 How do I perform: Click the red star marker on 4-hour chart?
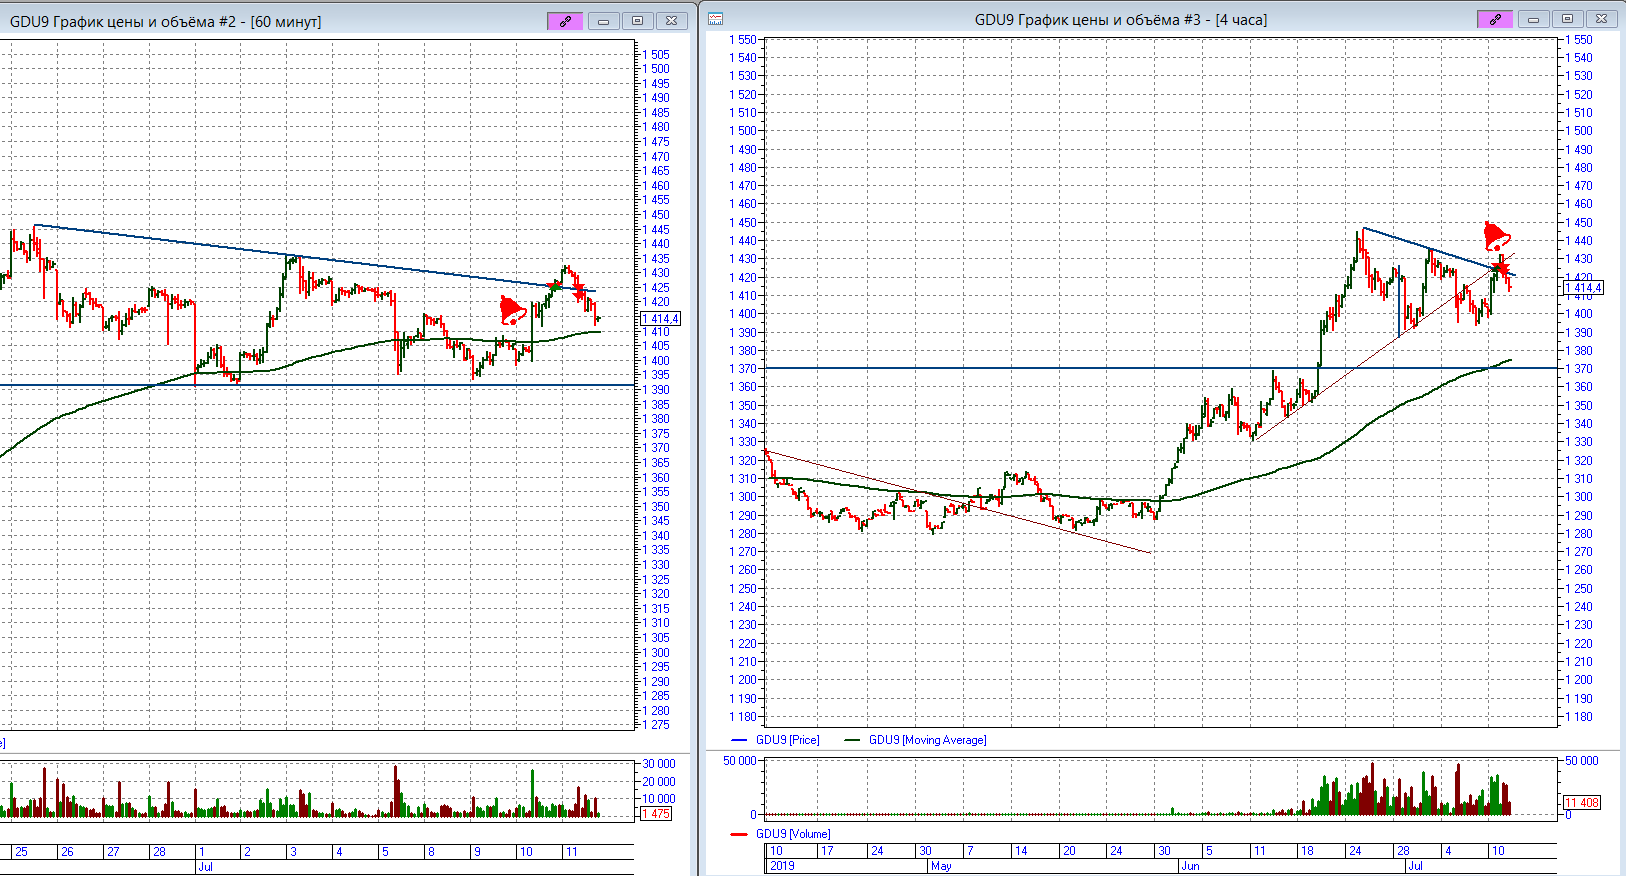1501,268
